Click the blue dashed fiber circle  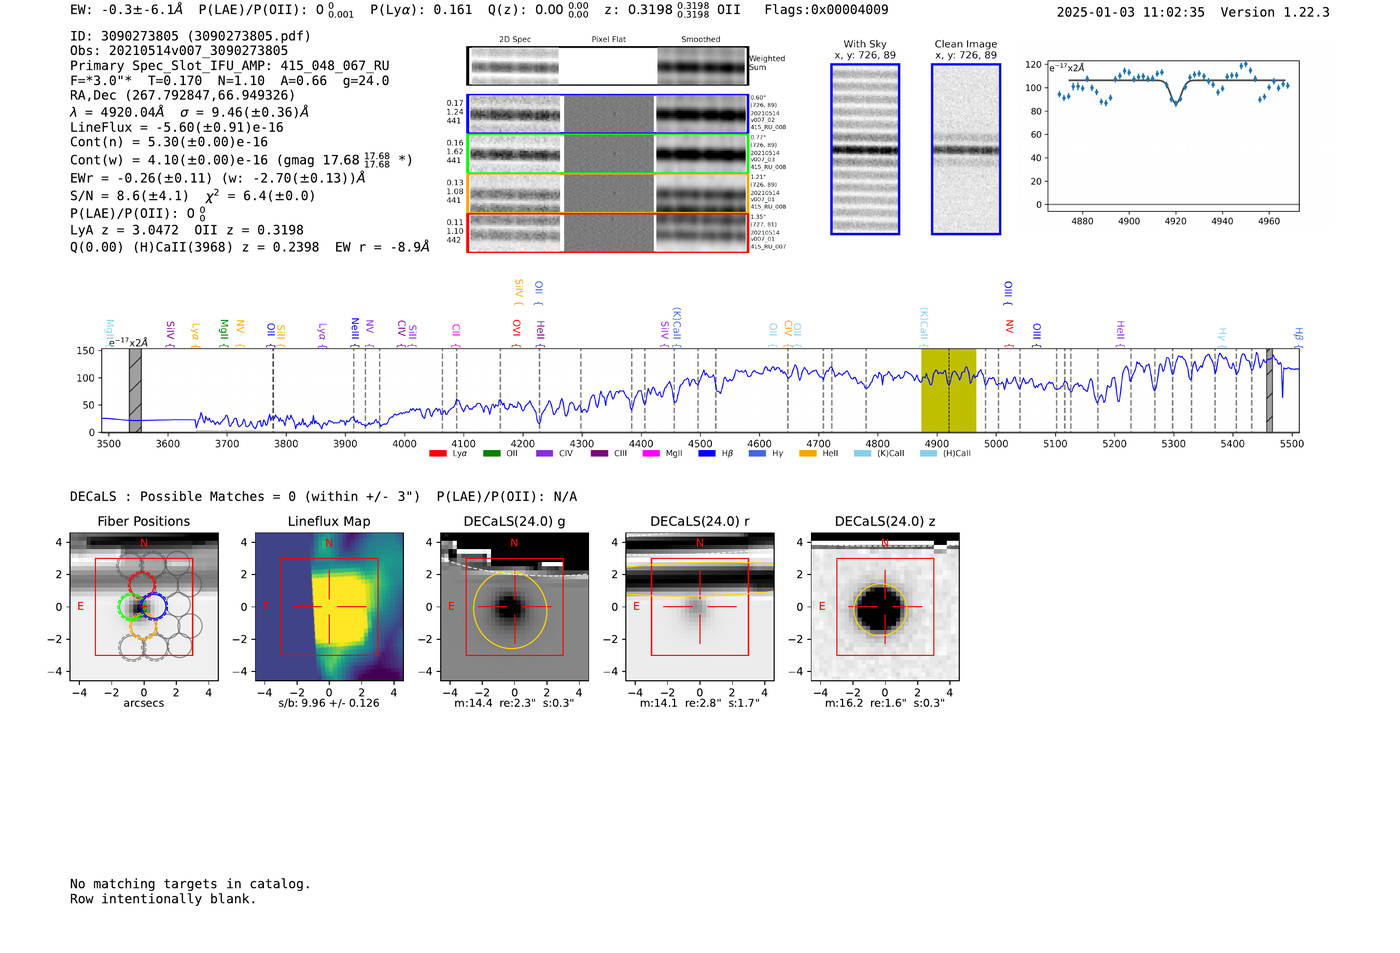pos(153,606)
